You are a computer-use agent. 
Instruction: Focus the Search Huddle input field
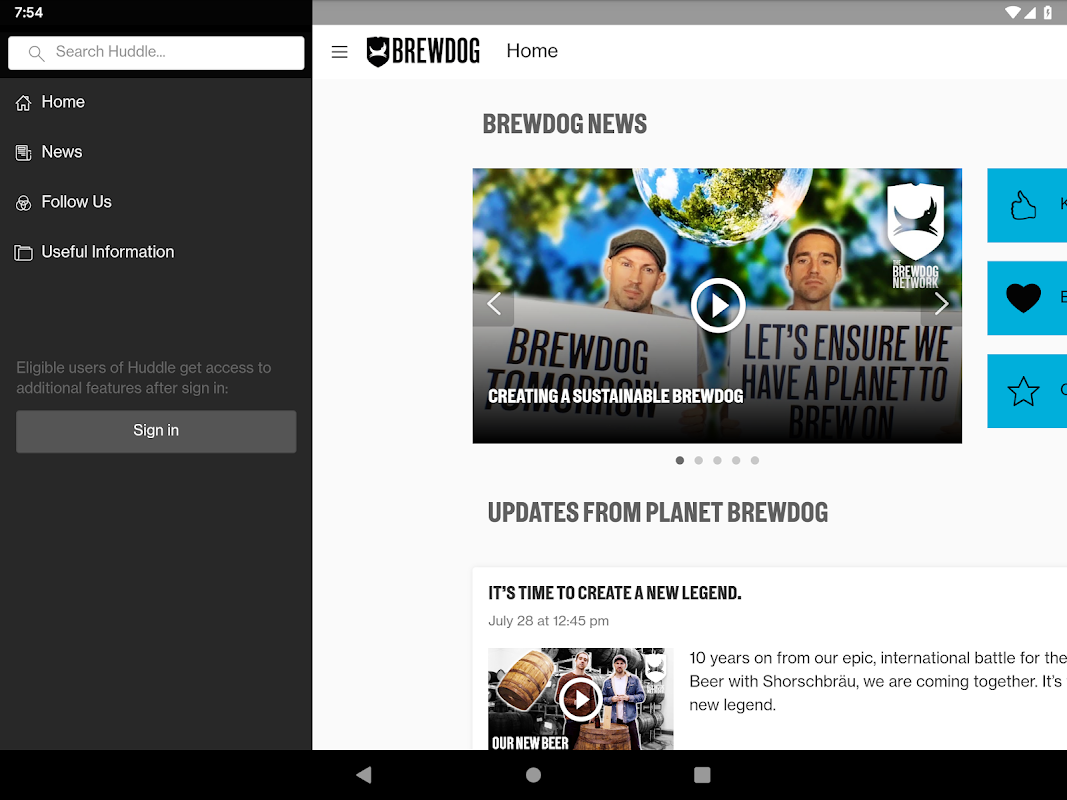point(156,53)
